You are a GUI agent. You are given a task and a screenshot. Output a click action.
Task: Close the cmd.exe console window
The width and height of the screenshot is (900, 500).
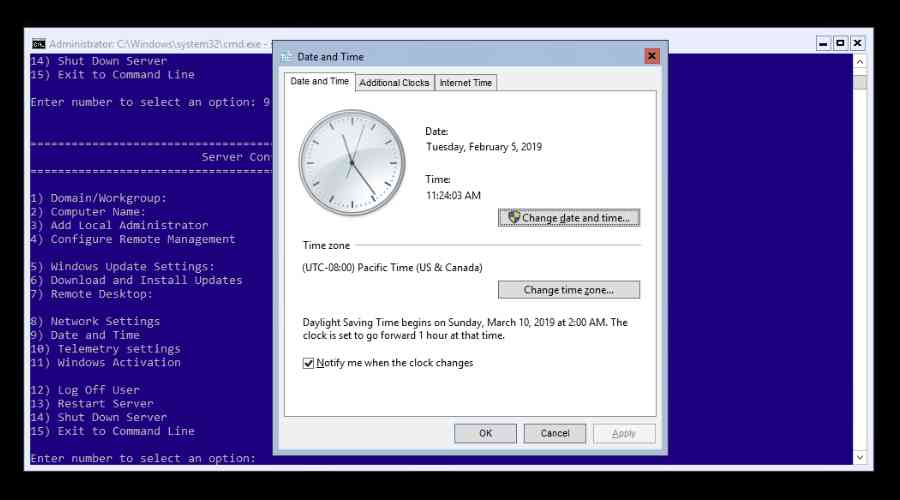coord(858,44)
